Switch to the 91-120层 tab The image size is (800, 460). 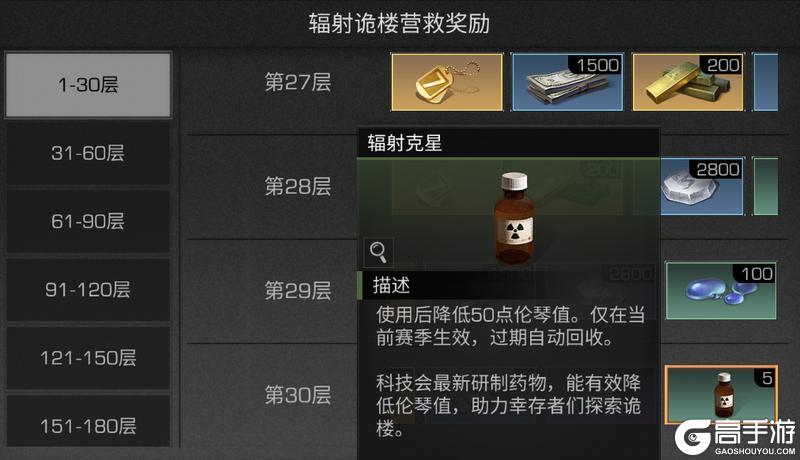88,290
